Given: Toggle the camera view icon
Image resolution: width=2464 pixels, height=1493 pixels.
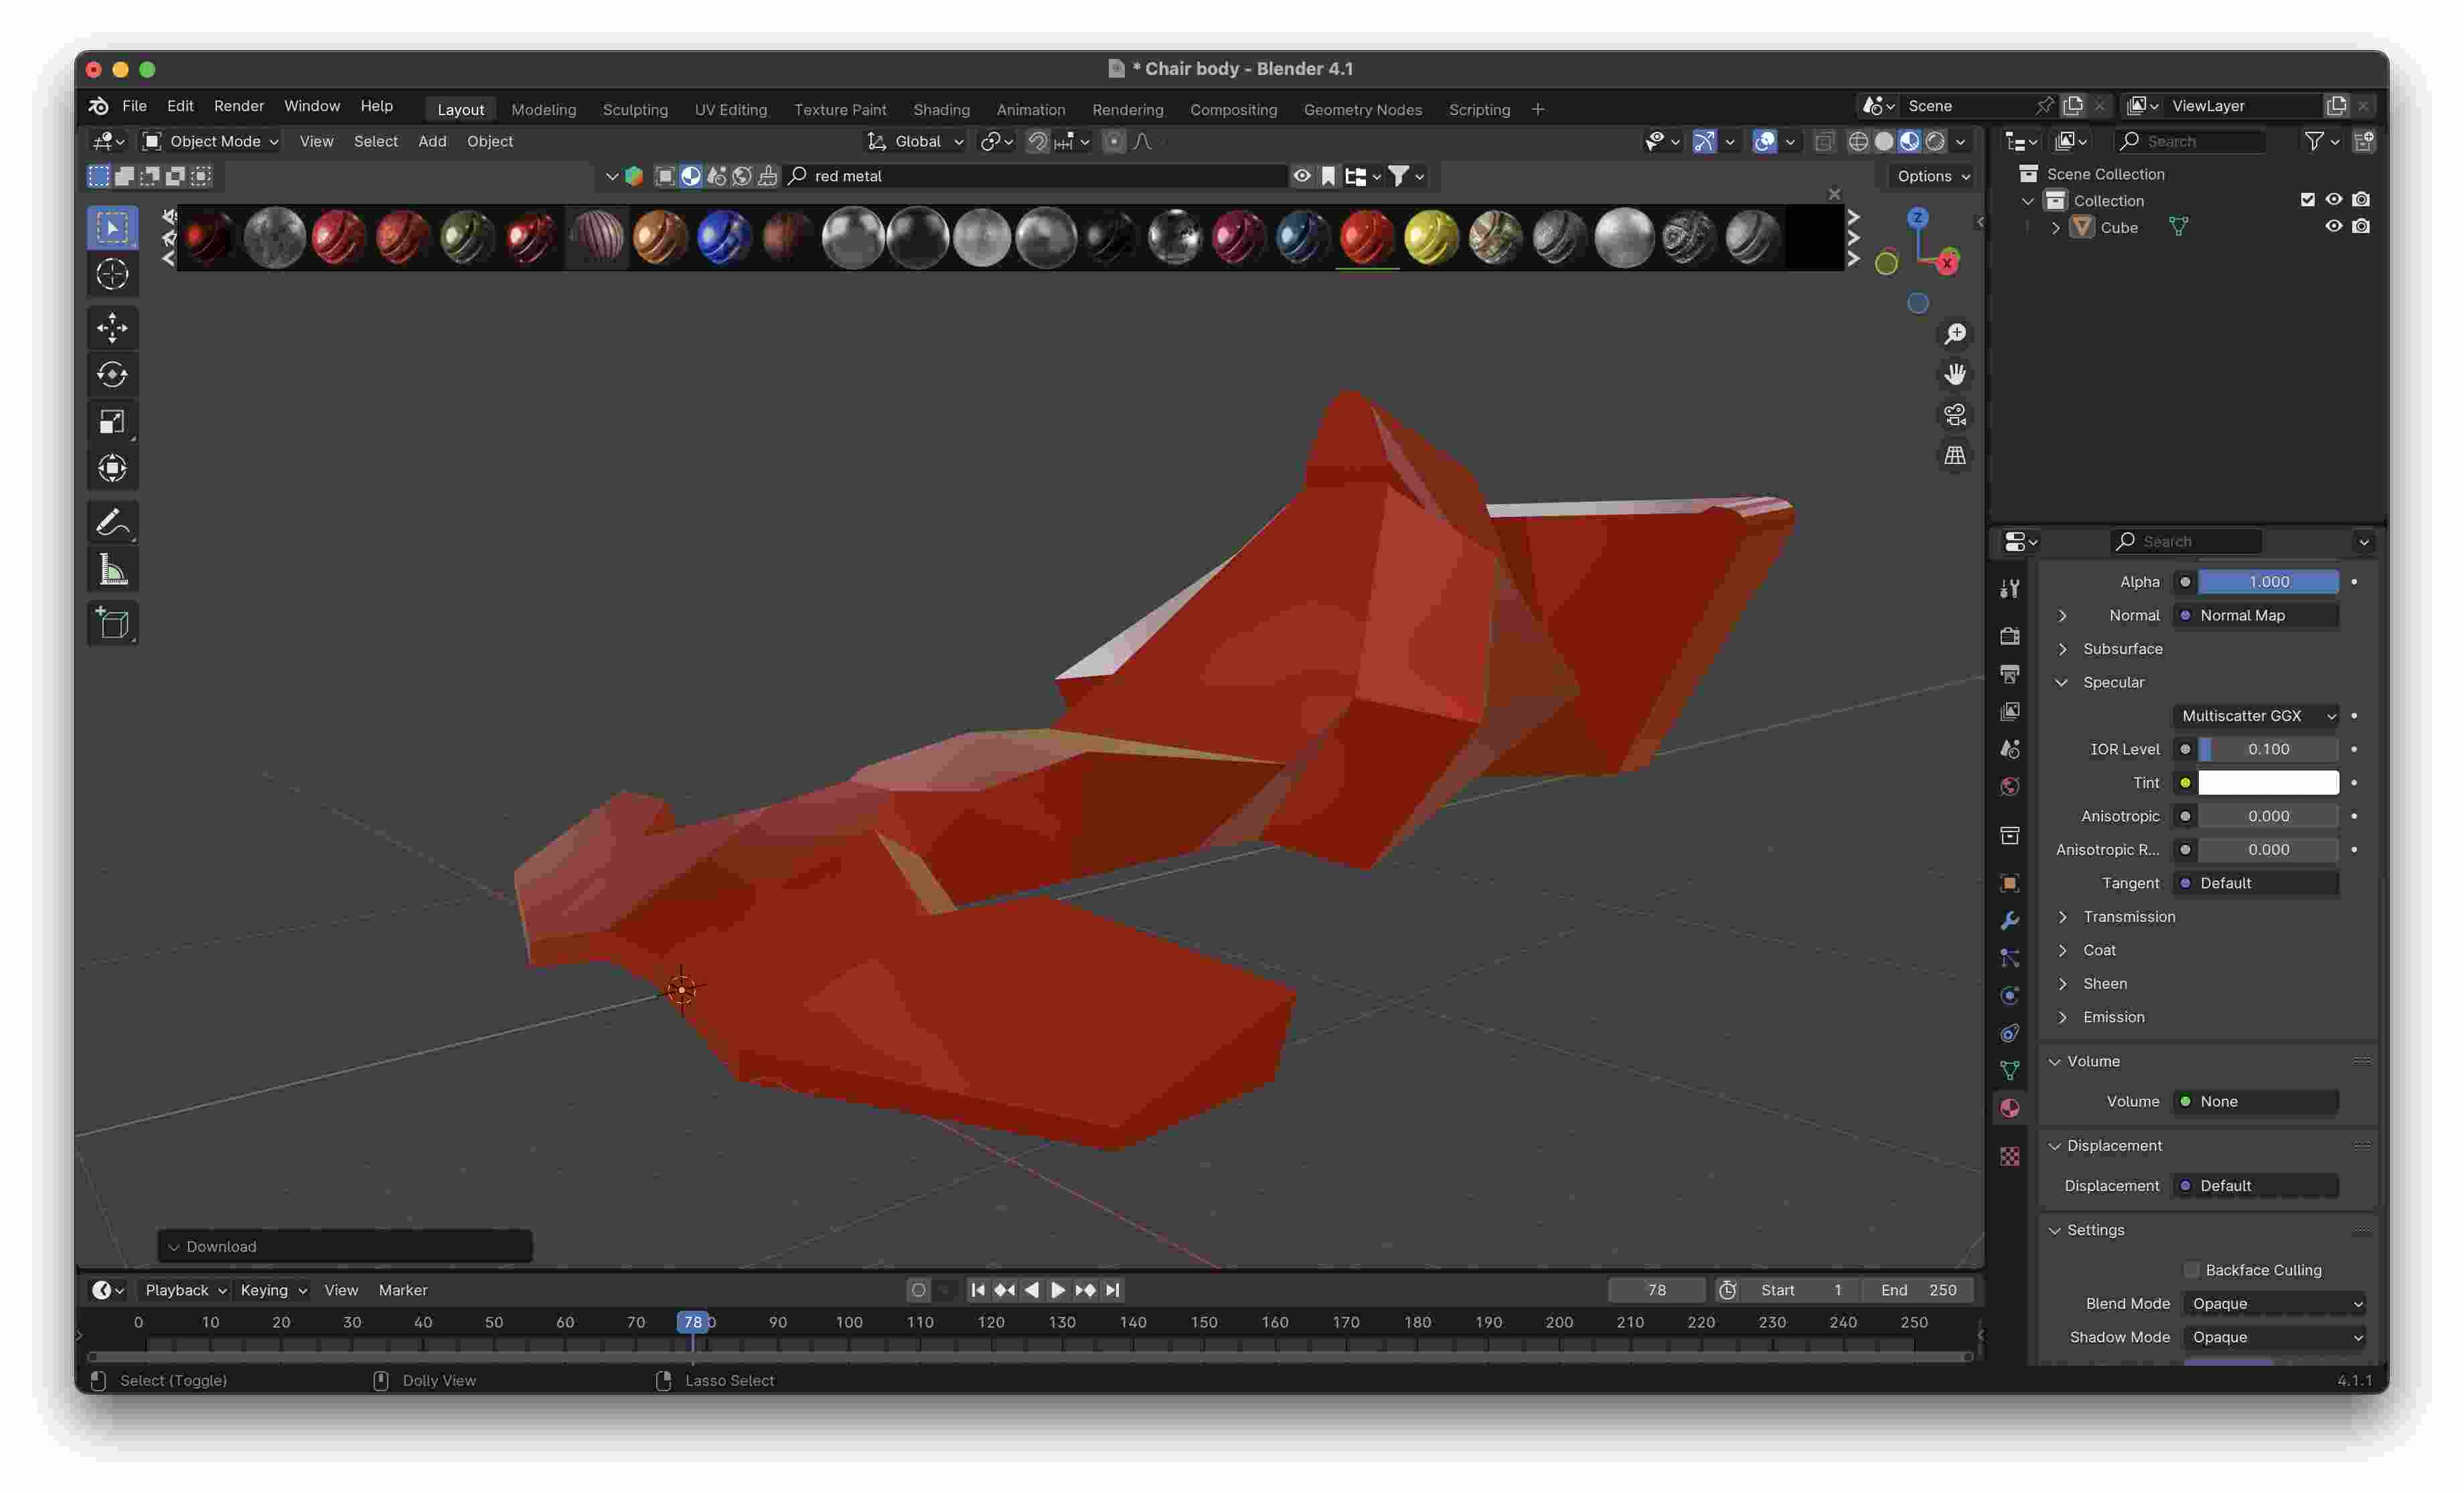Looking at the screenshot, I should (1955, 415).
